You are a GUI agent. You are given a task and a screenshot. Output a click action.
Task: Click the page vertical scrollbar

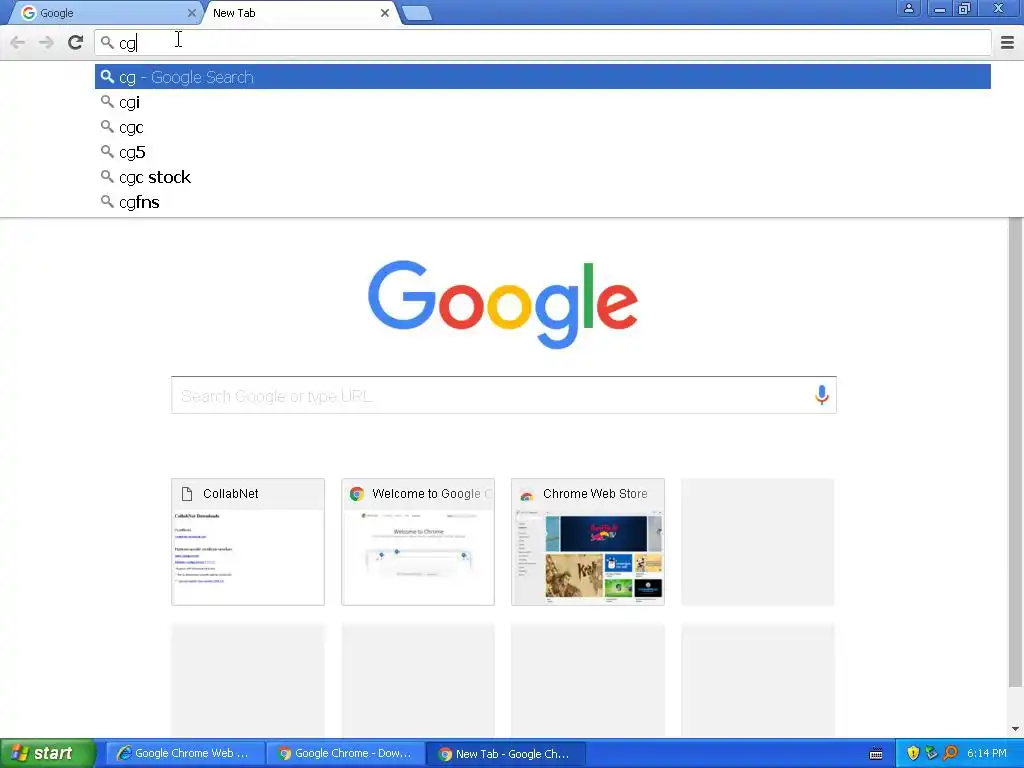[1015, 451]
